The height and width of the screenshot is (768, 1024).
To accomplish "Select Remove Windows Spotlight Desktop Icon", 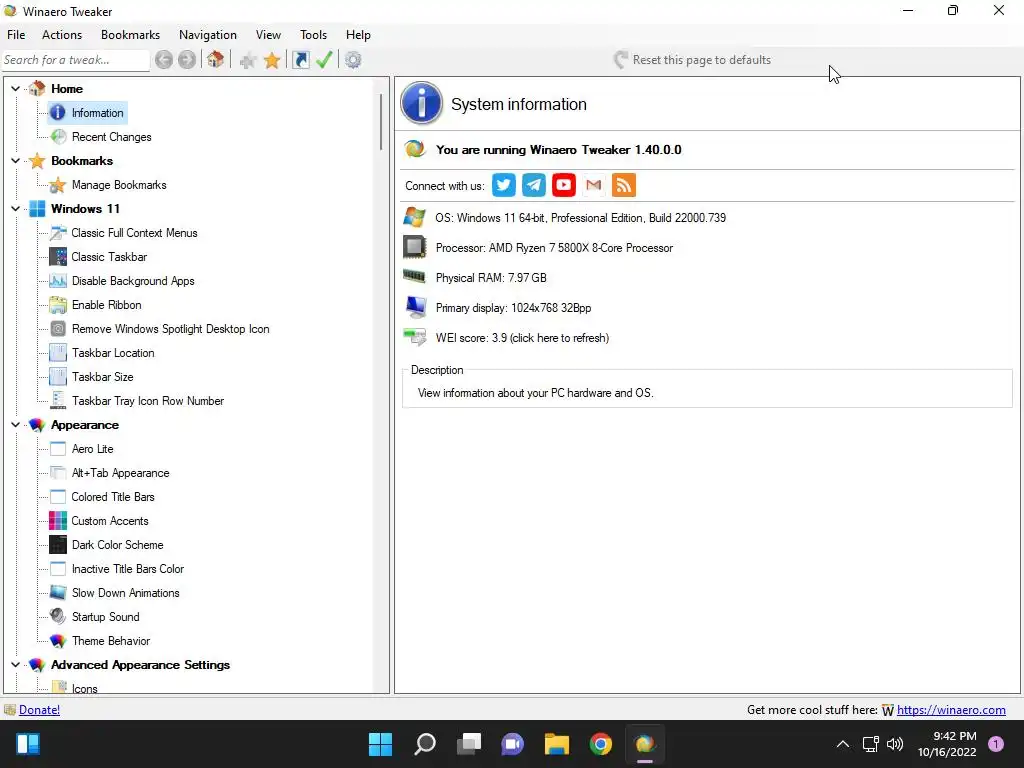I will (170, 328).
